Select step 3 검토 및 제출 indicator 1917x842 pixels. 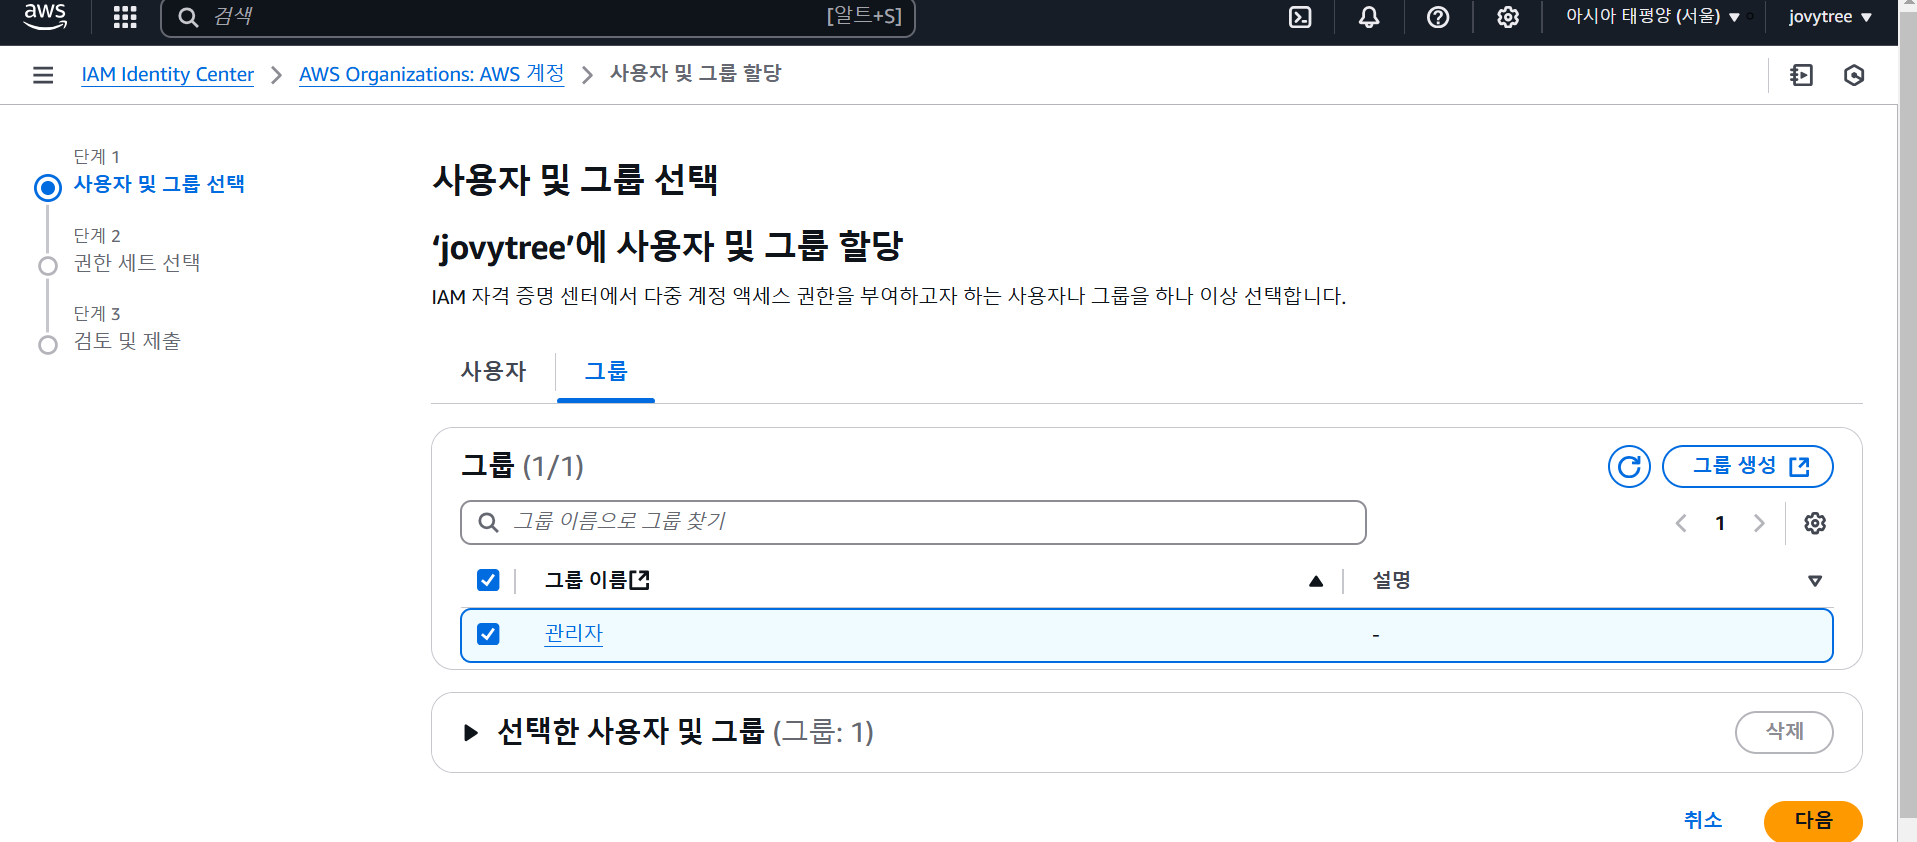[x=47, y=345]
